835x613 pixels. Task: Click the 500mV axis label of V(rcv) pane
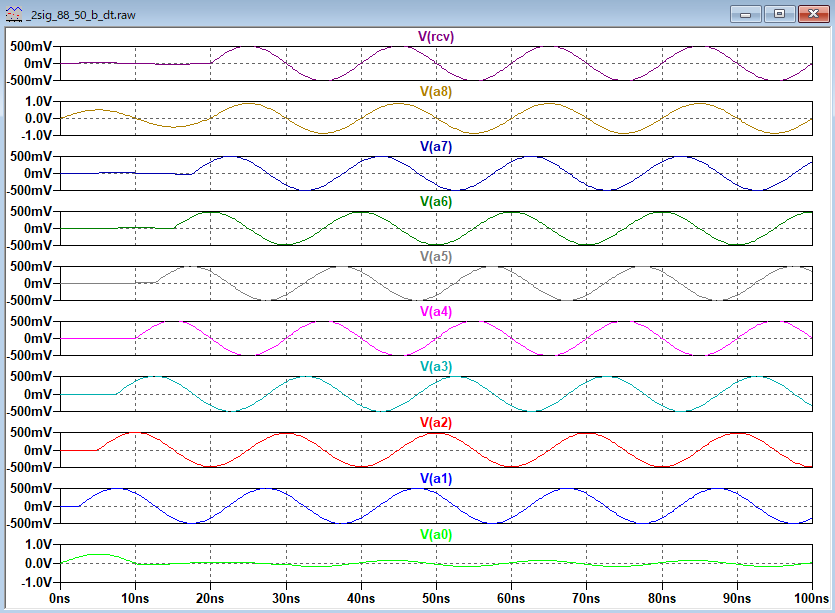[x=31, y=47]
